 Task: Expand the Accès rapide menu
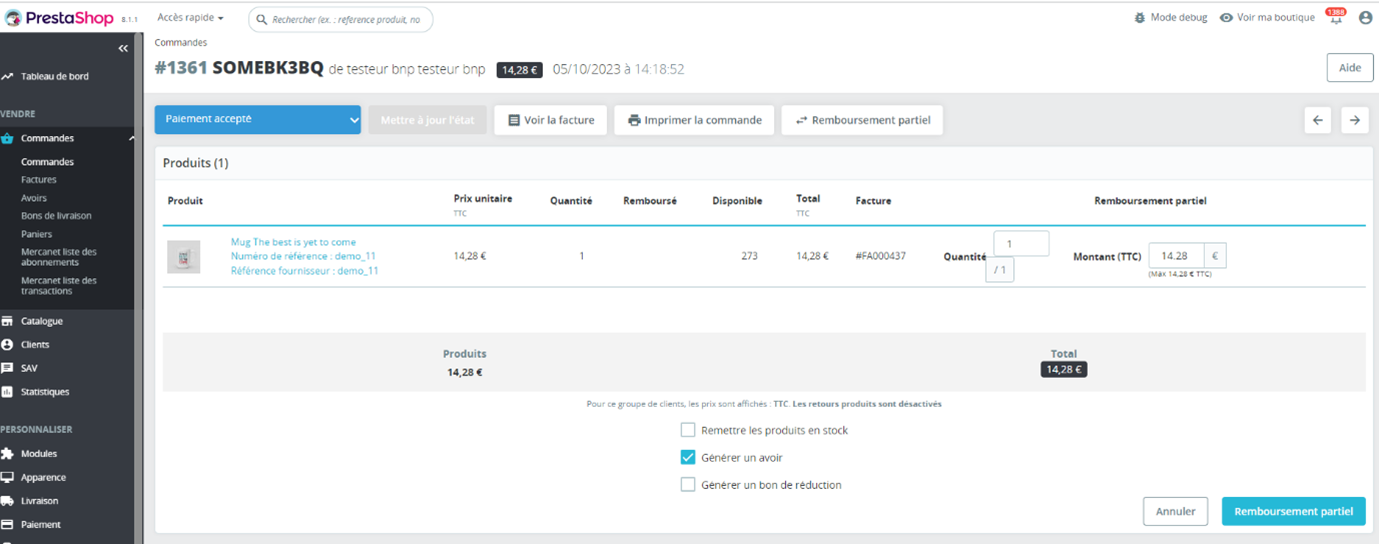[190, 18]
